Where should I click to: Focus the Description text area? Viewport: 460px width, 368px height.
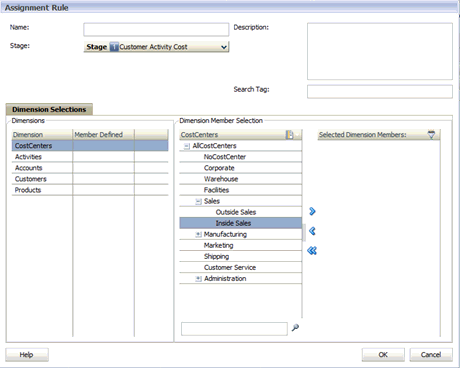point(380,51)
